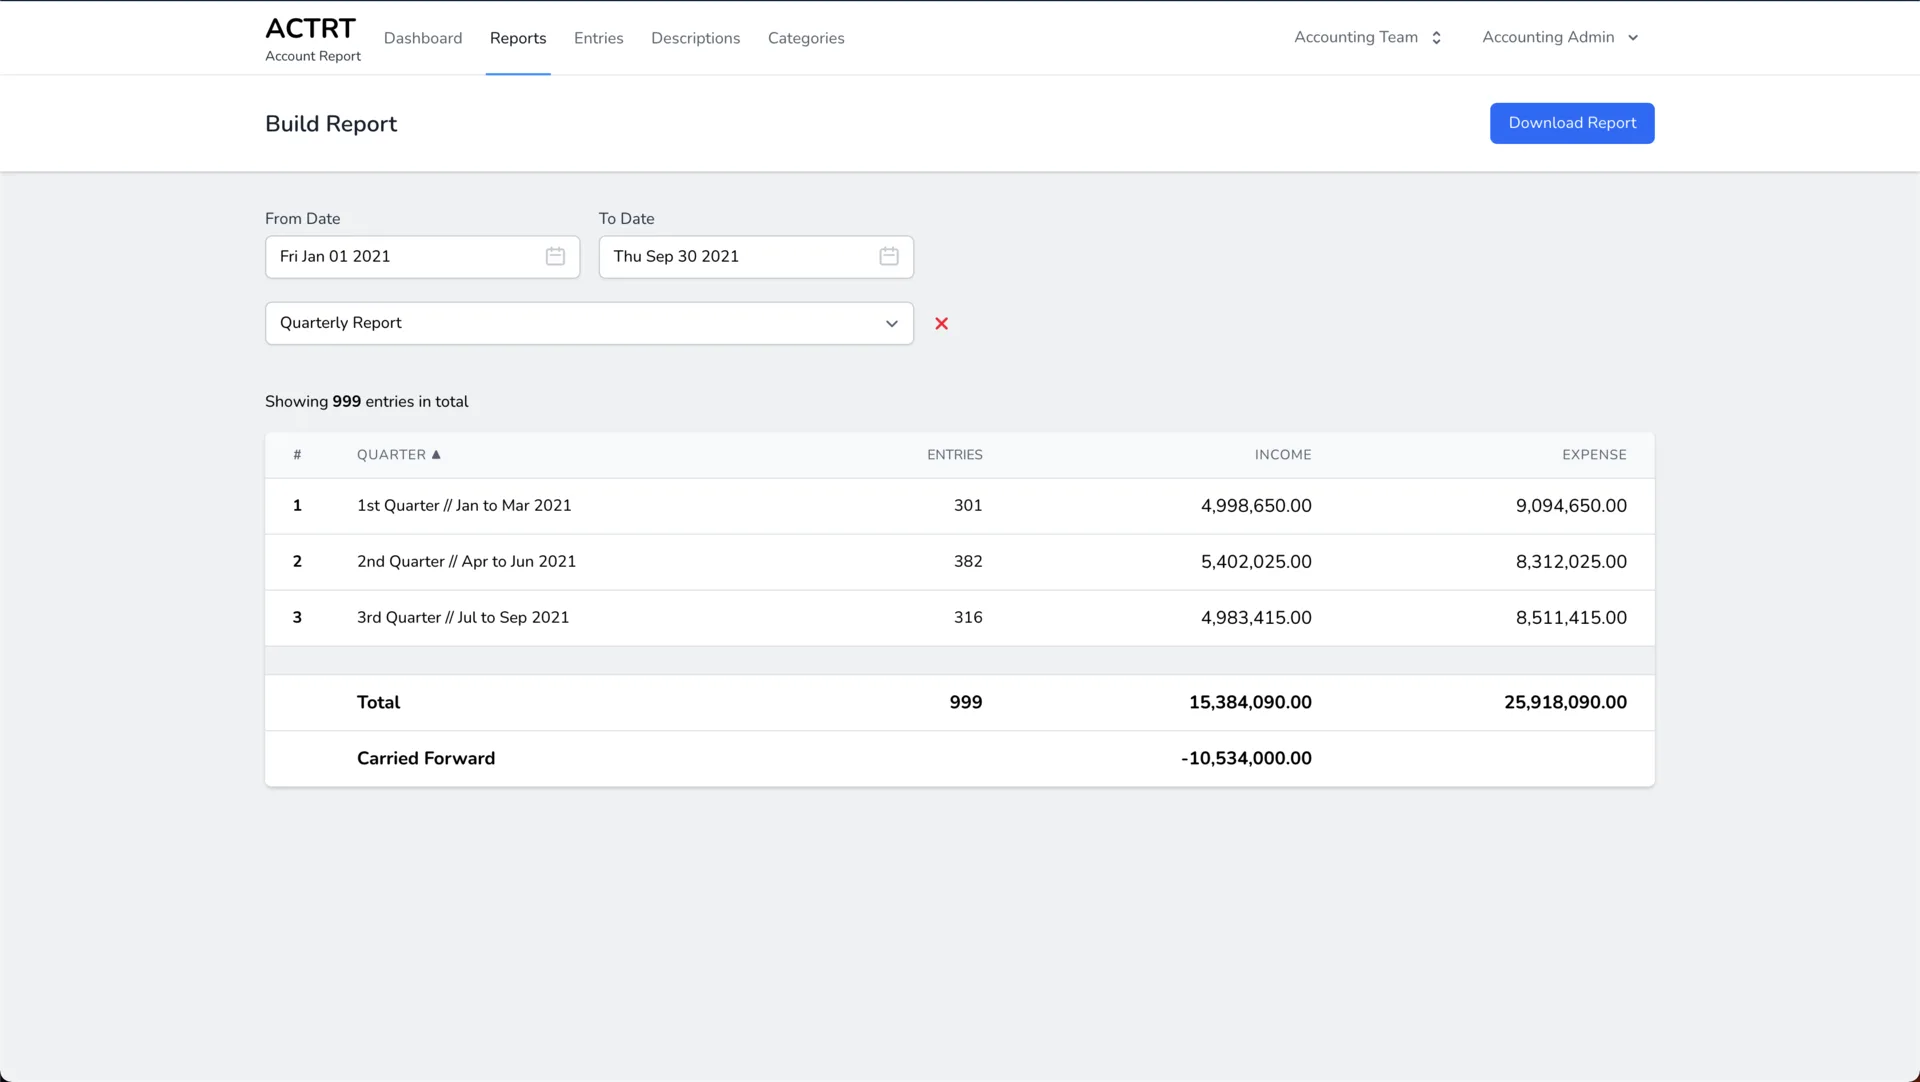1920x1082 pixels.
Task: Click expense value 9,094,650.00
Action: (x=1571, y=506)
